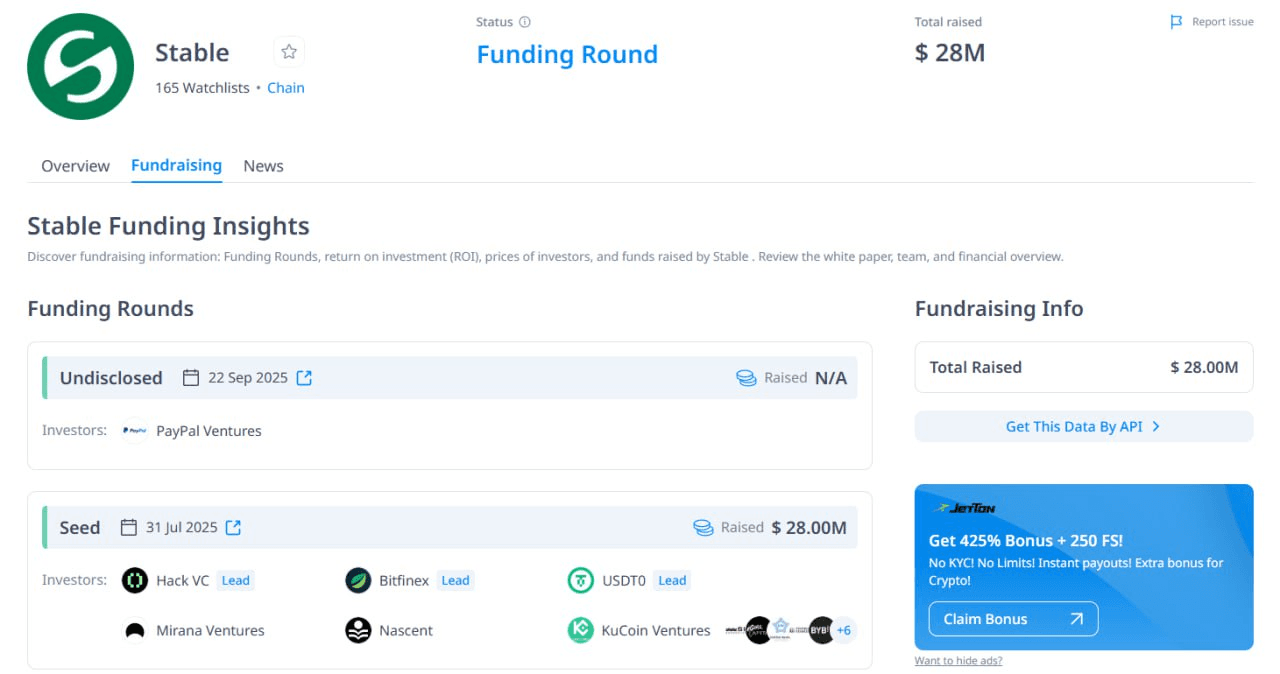Click the Seed round title

(x=80, y=527)
